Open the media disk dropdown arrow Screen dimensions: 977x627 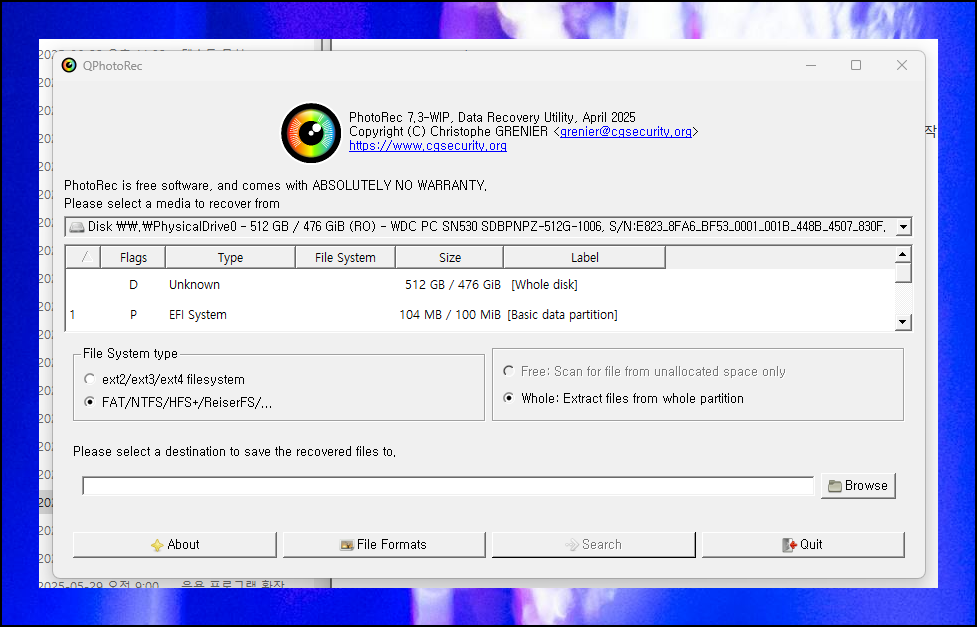[x=903, y=227]
